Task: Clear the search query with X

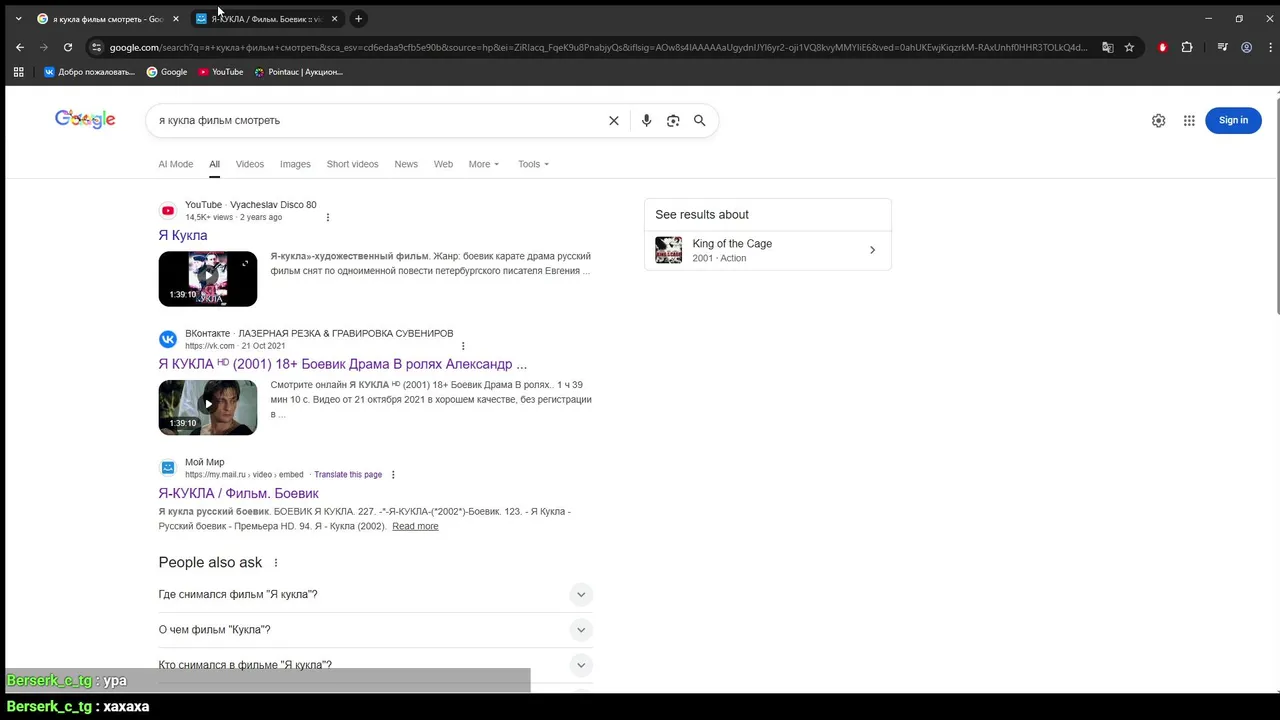Action: pos(614,120)
